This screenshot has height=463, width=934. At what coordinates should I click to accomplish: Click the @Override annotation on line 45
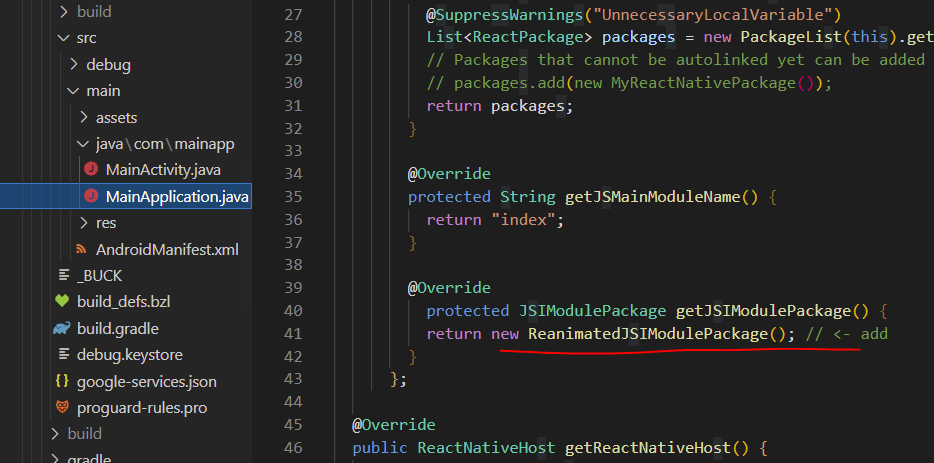pyautogui.click(x=394, y=425)
